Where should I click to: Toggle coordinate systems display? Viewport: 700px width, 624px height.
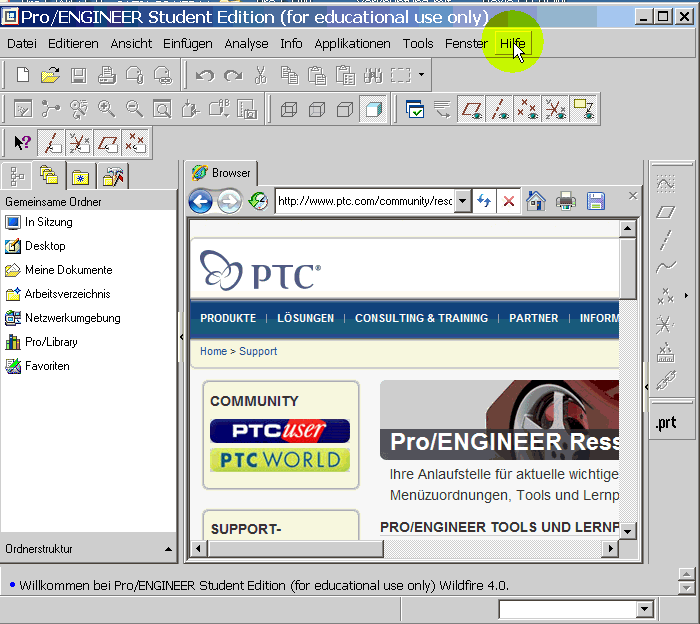point(555,109)
